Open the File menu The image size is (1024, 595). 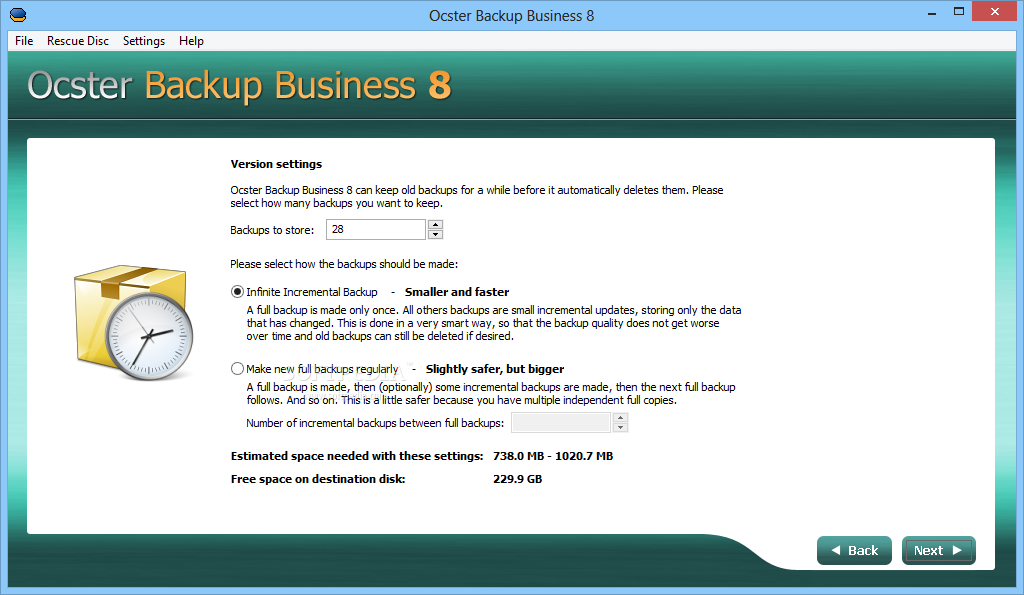pos(24,40)
